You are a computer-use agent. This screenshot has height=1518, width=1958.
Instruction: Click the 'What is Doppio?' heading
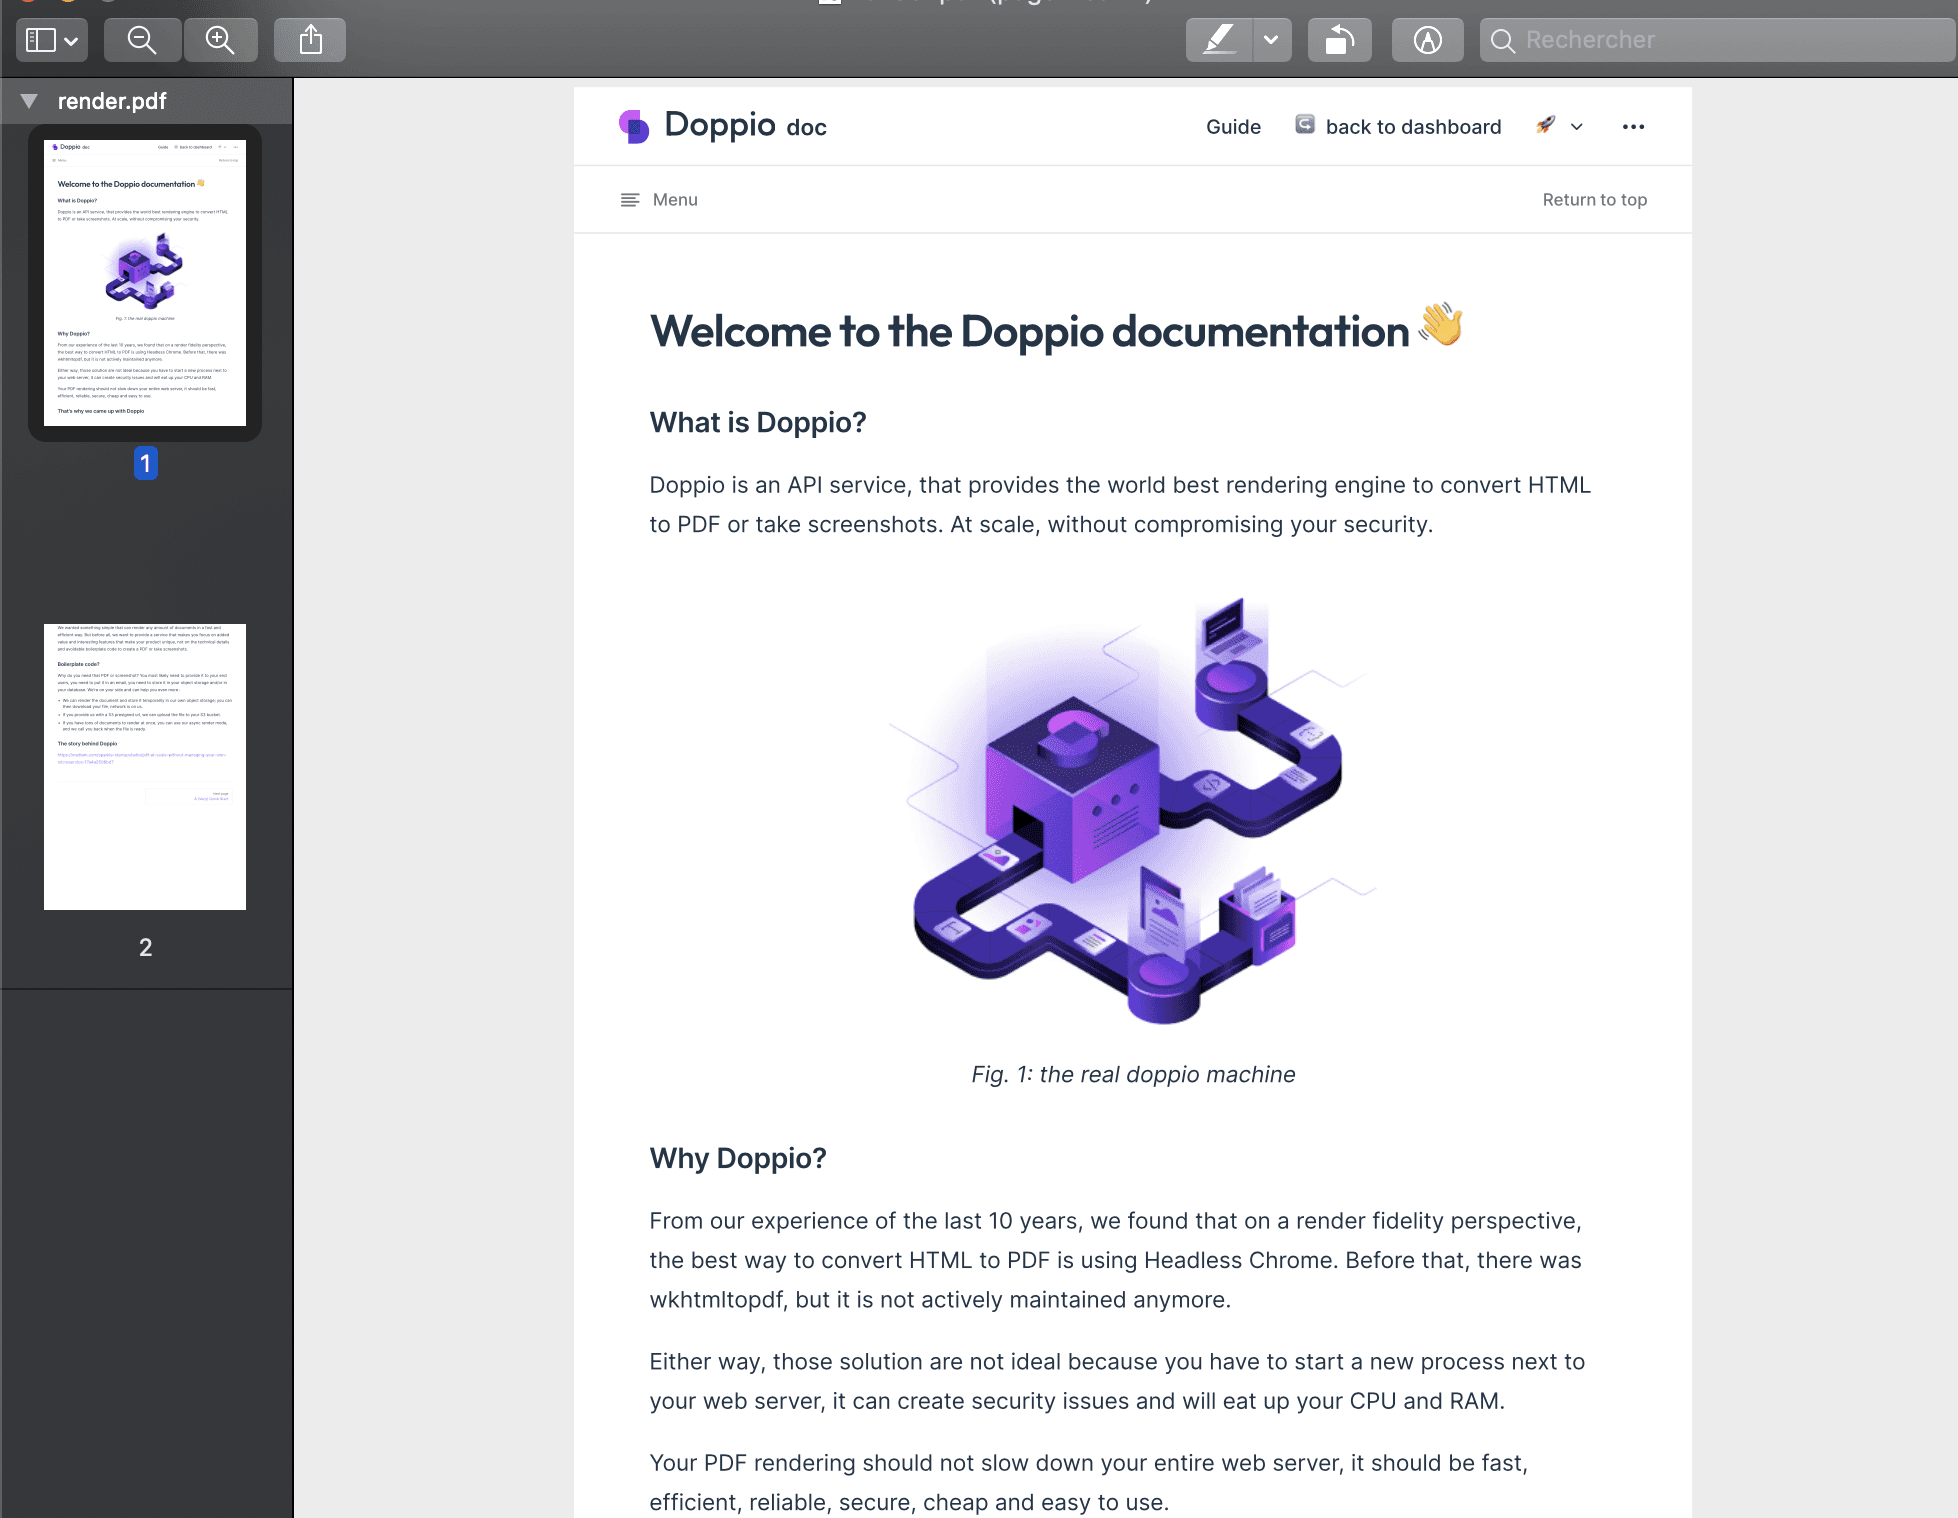(758, 423)
